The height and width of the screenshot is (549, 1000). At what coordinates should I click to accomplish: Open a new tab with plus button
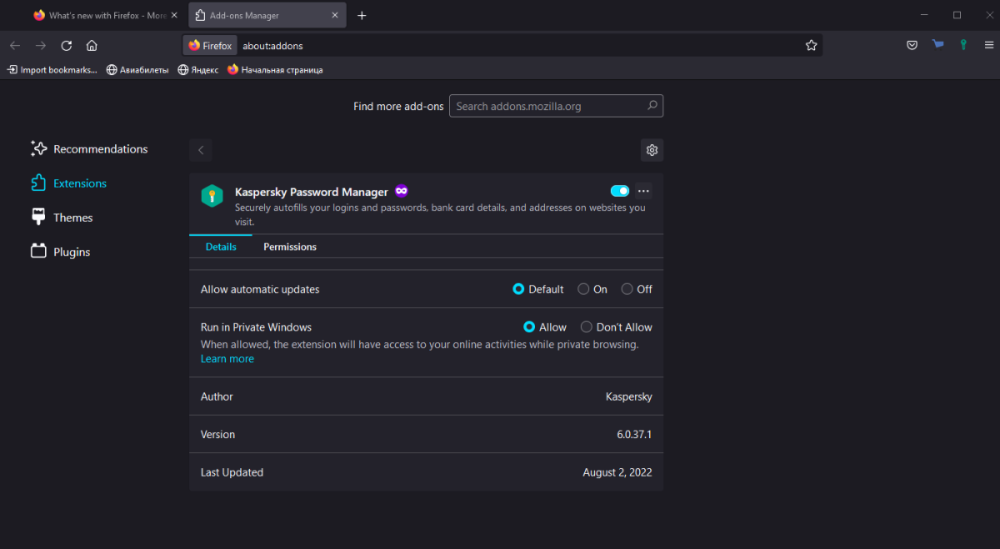click(362, 15)
